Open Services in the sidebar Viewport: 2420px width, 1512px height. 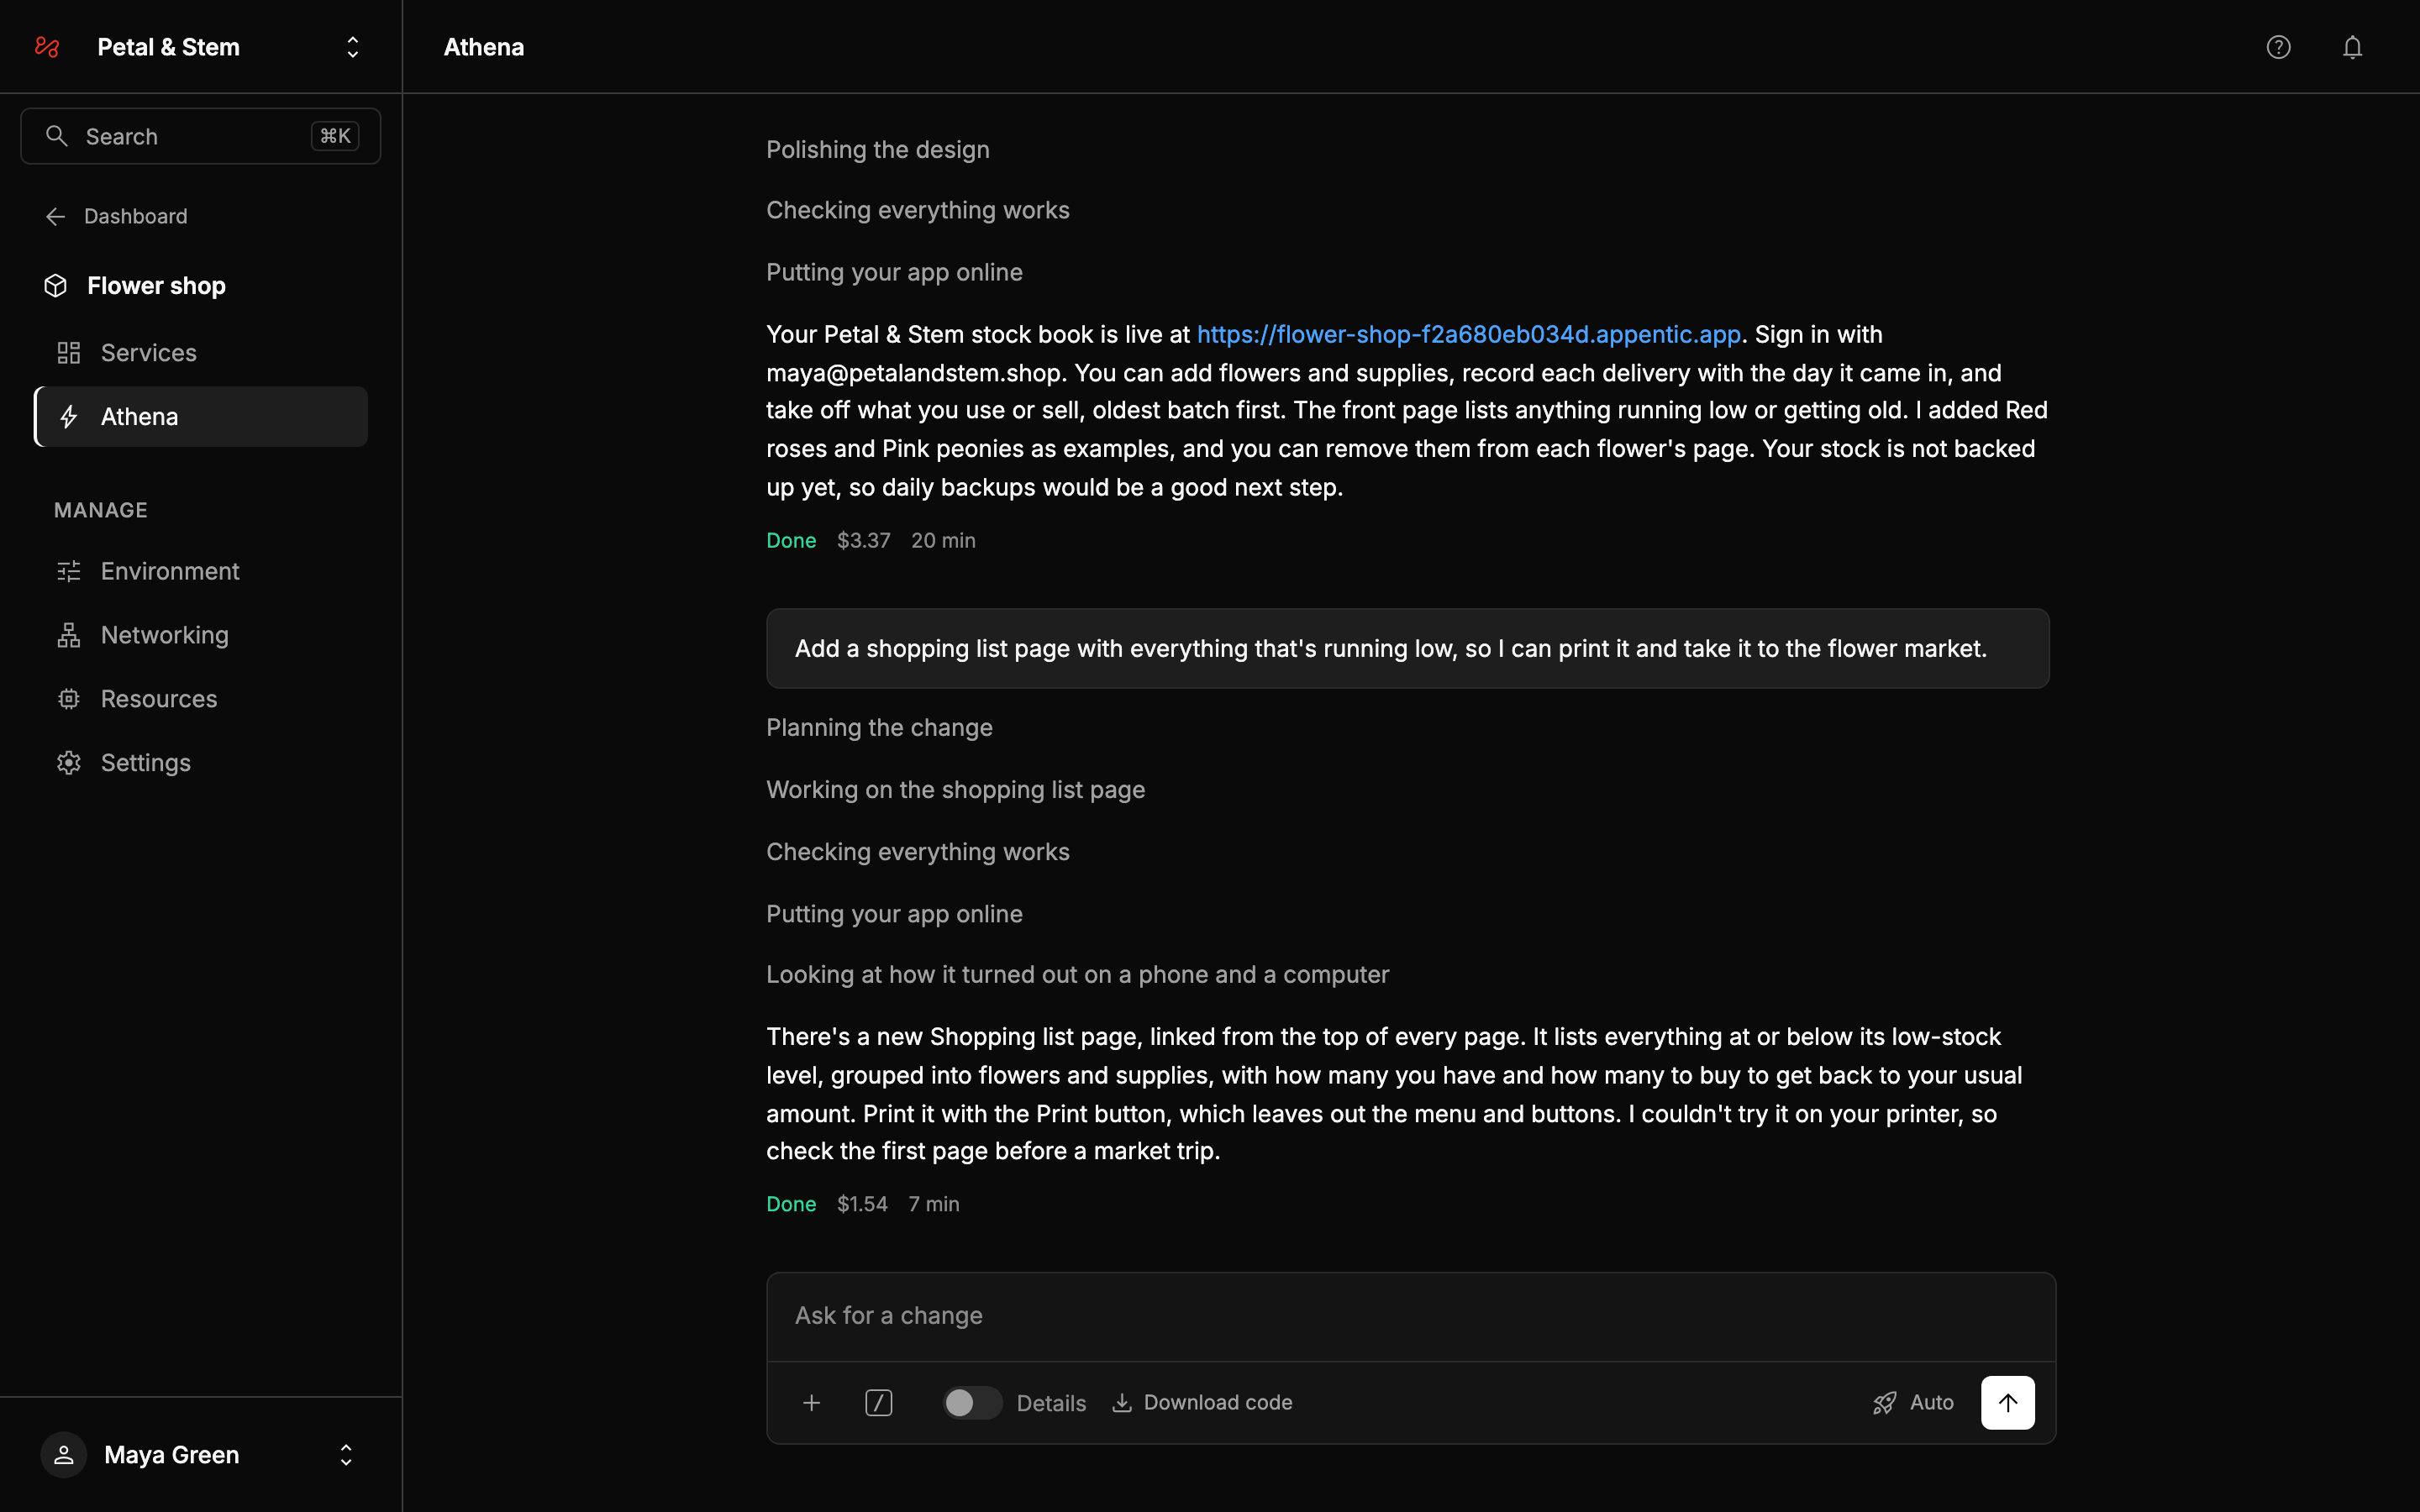[x=200, y=353]
